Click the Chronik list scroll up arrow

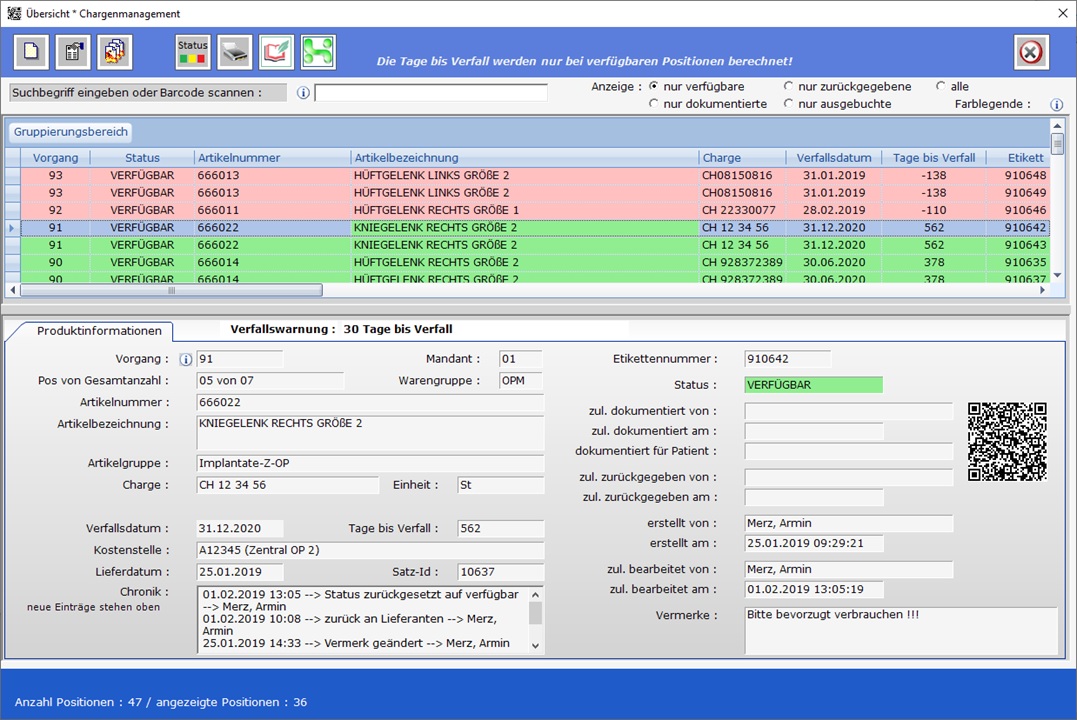click(536, 595)
